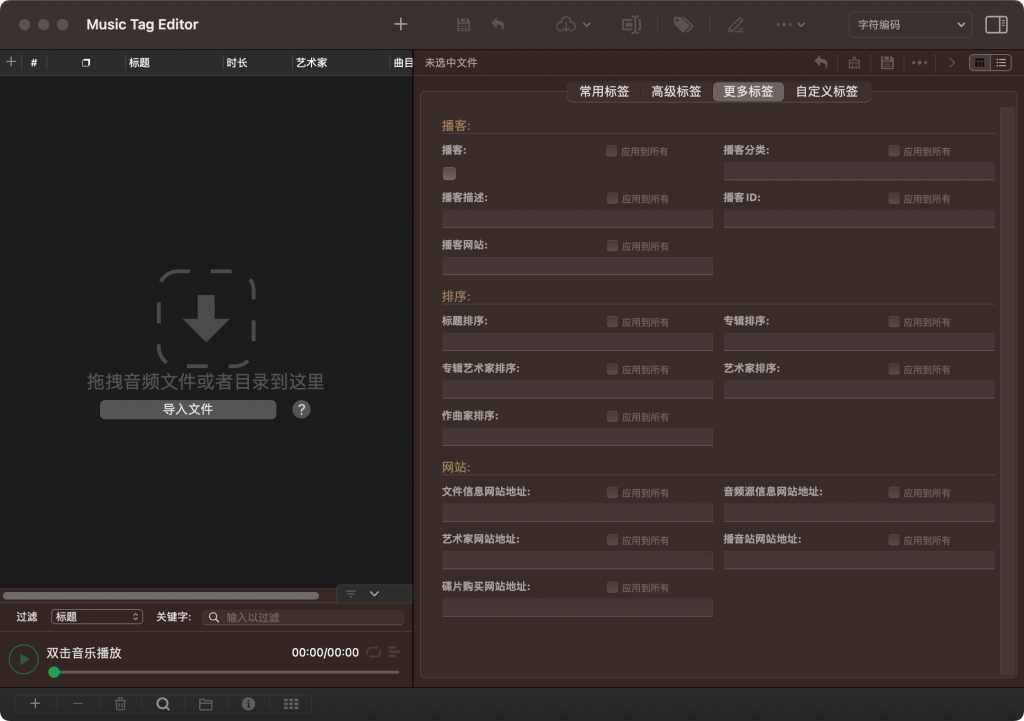Open the info icon in the bottom bar
The width and height of the screenshot is (1024, 721).
click(248, 703)
